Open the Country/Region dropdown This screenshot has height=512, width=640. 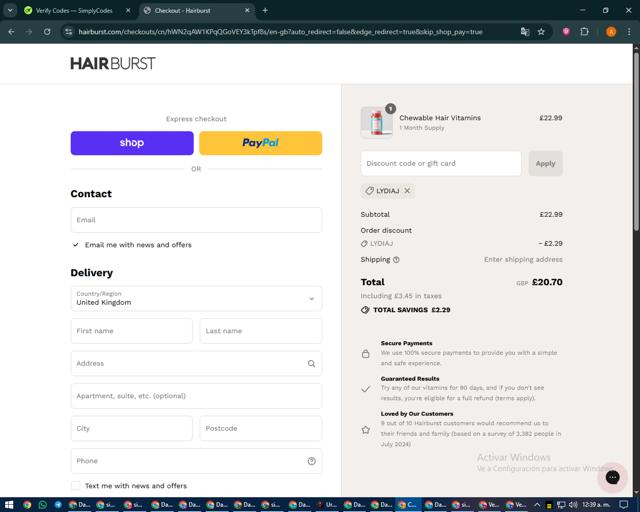point(196,298)
